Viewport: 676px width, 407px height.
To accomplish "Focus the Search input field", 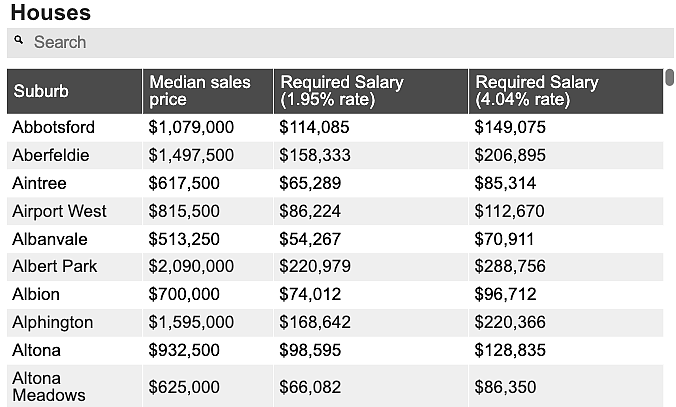I will coord(340,43).
